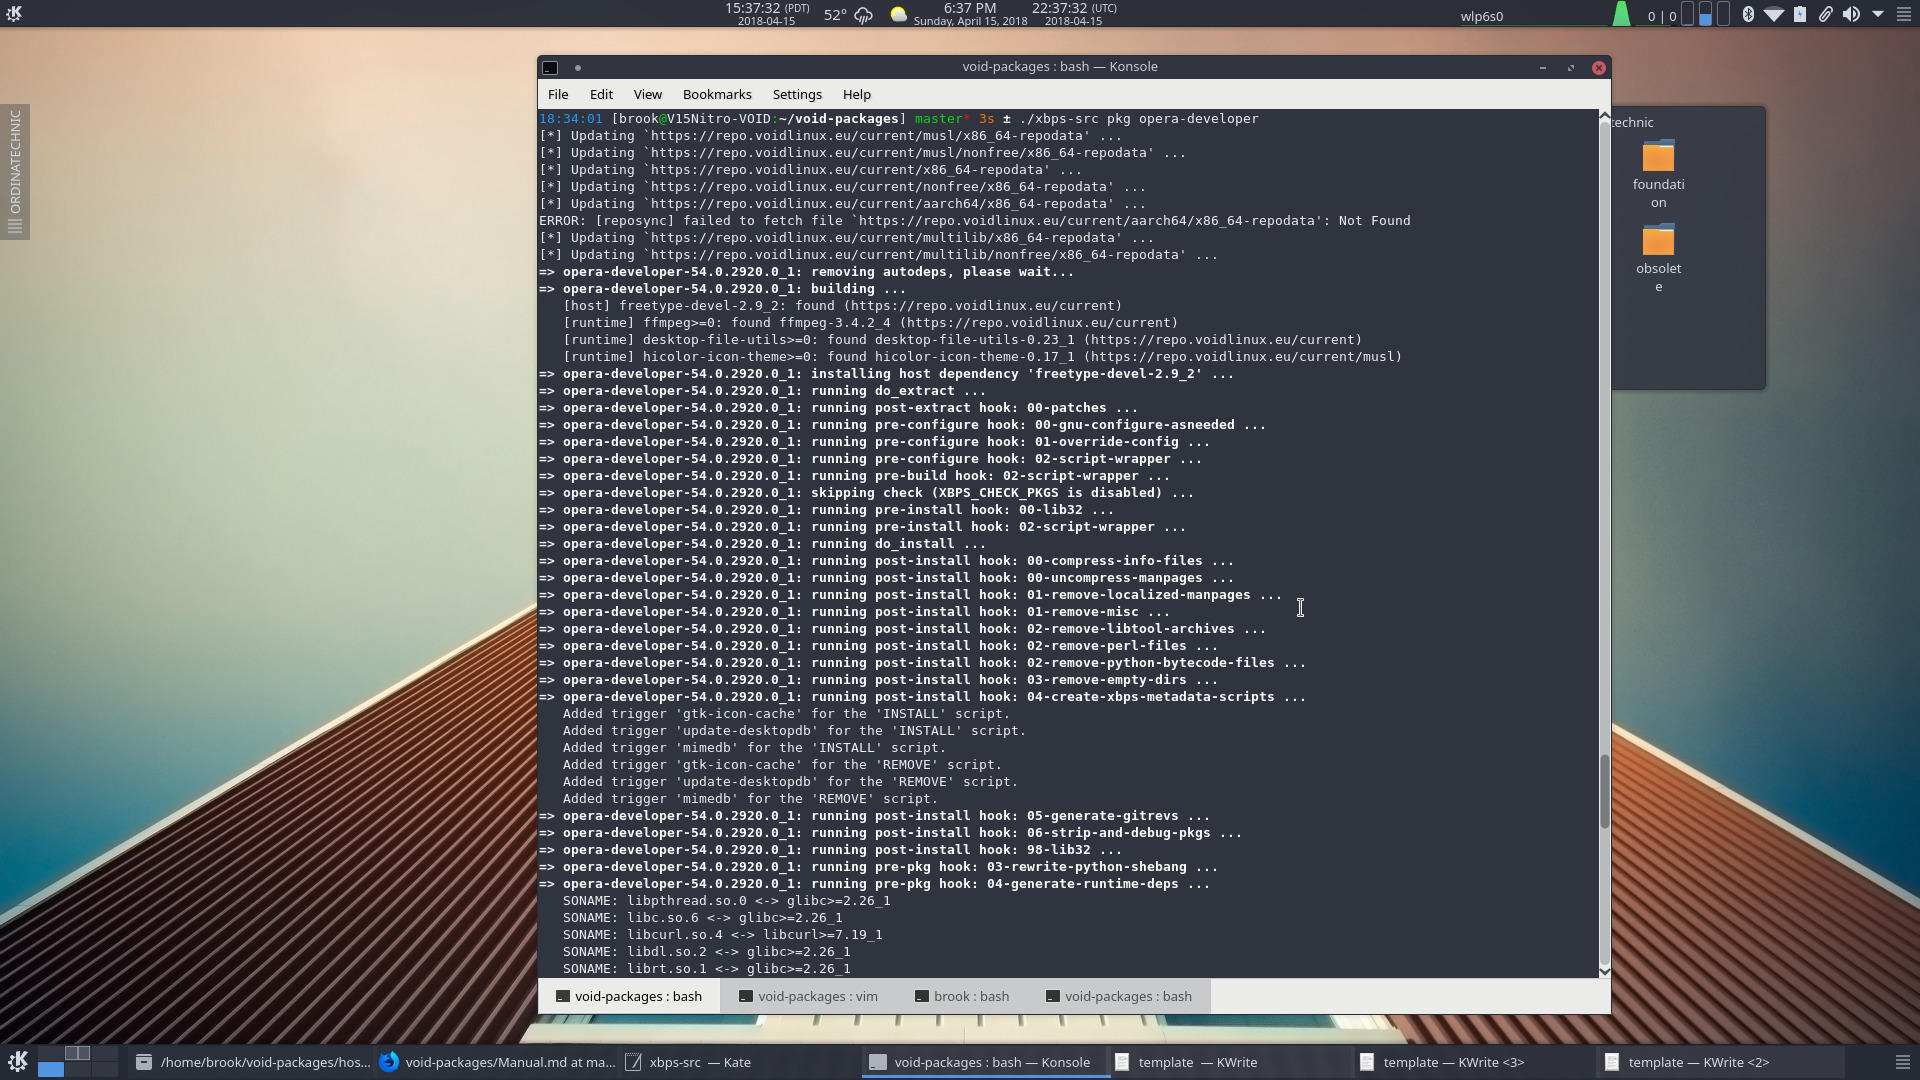Activate the void-packages : bash — Konsole taskbar entry
This screenshot has height=1080, width=1920.
[x=986, y=1062]
